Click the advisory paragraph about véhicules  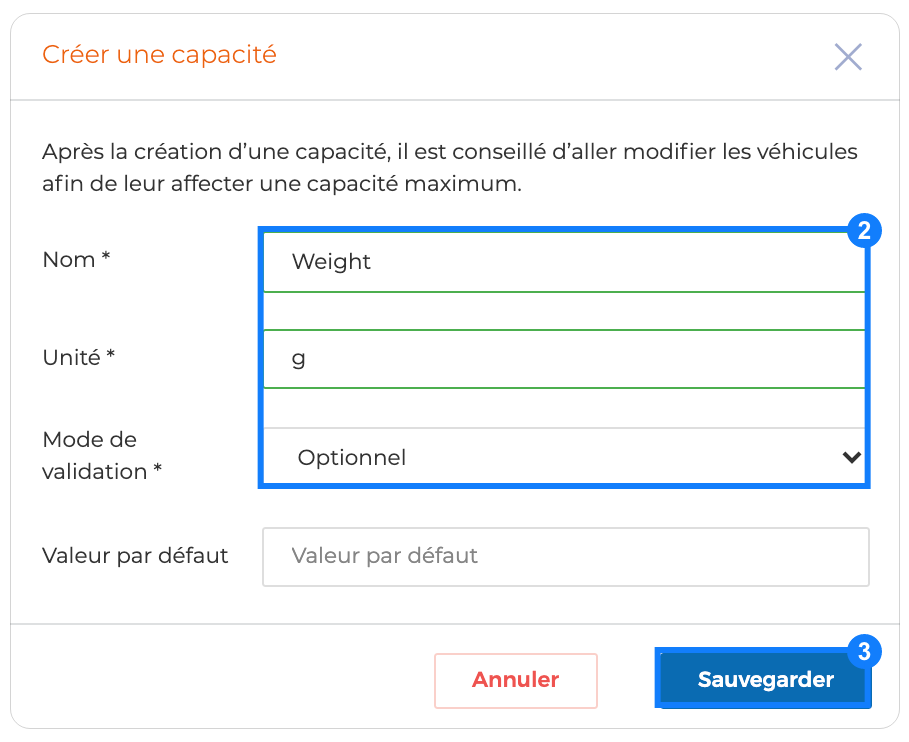(x=450, y=168)
